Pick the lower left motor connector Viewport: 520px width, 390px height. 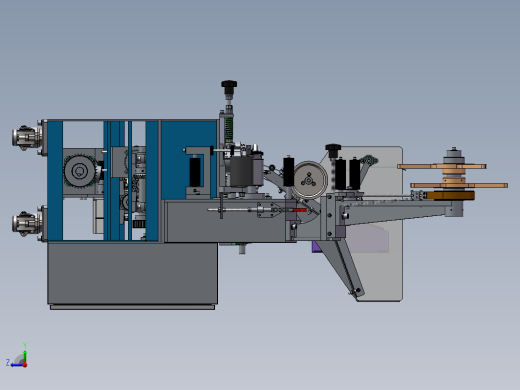26,223
